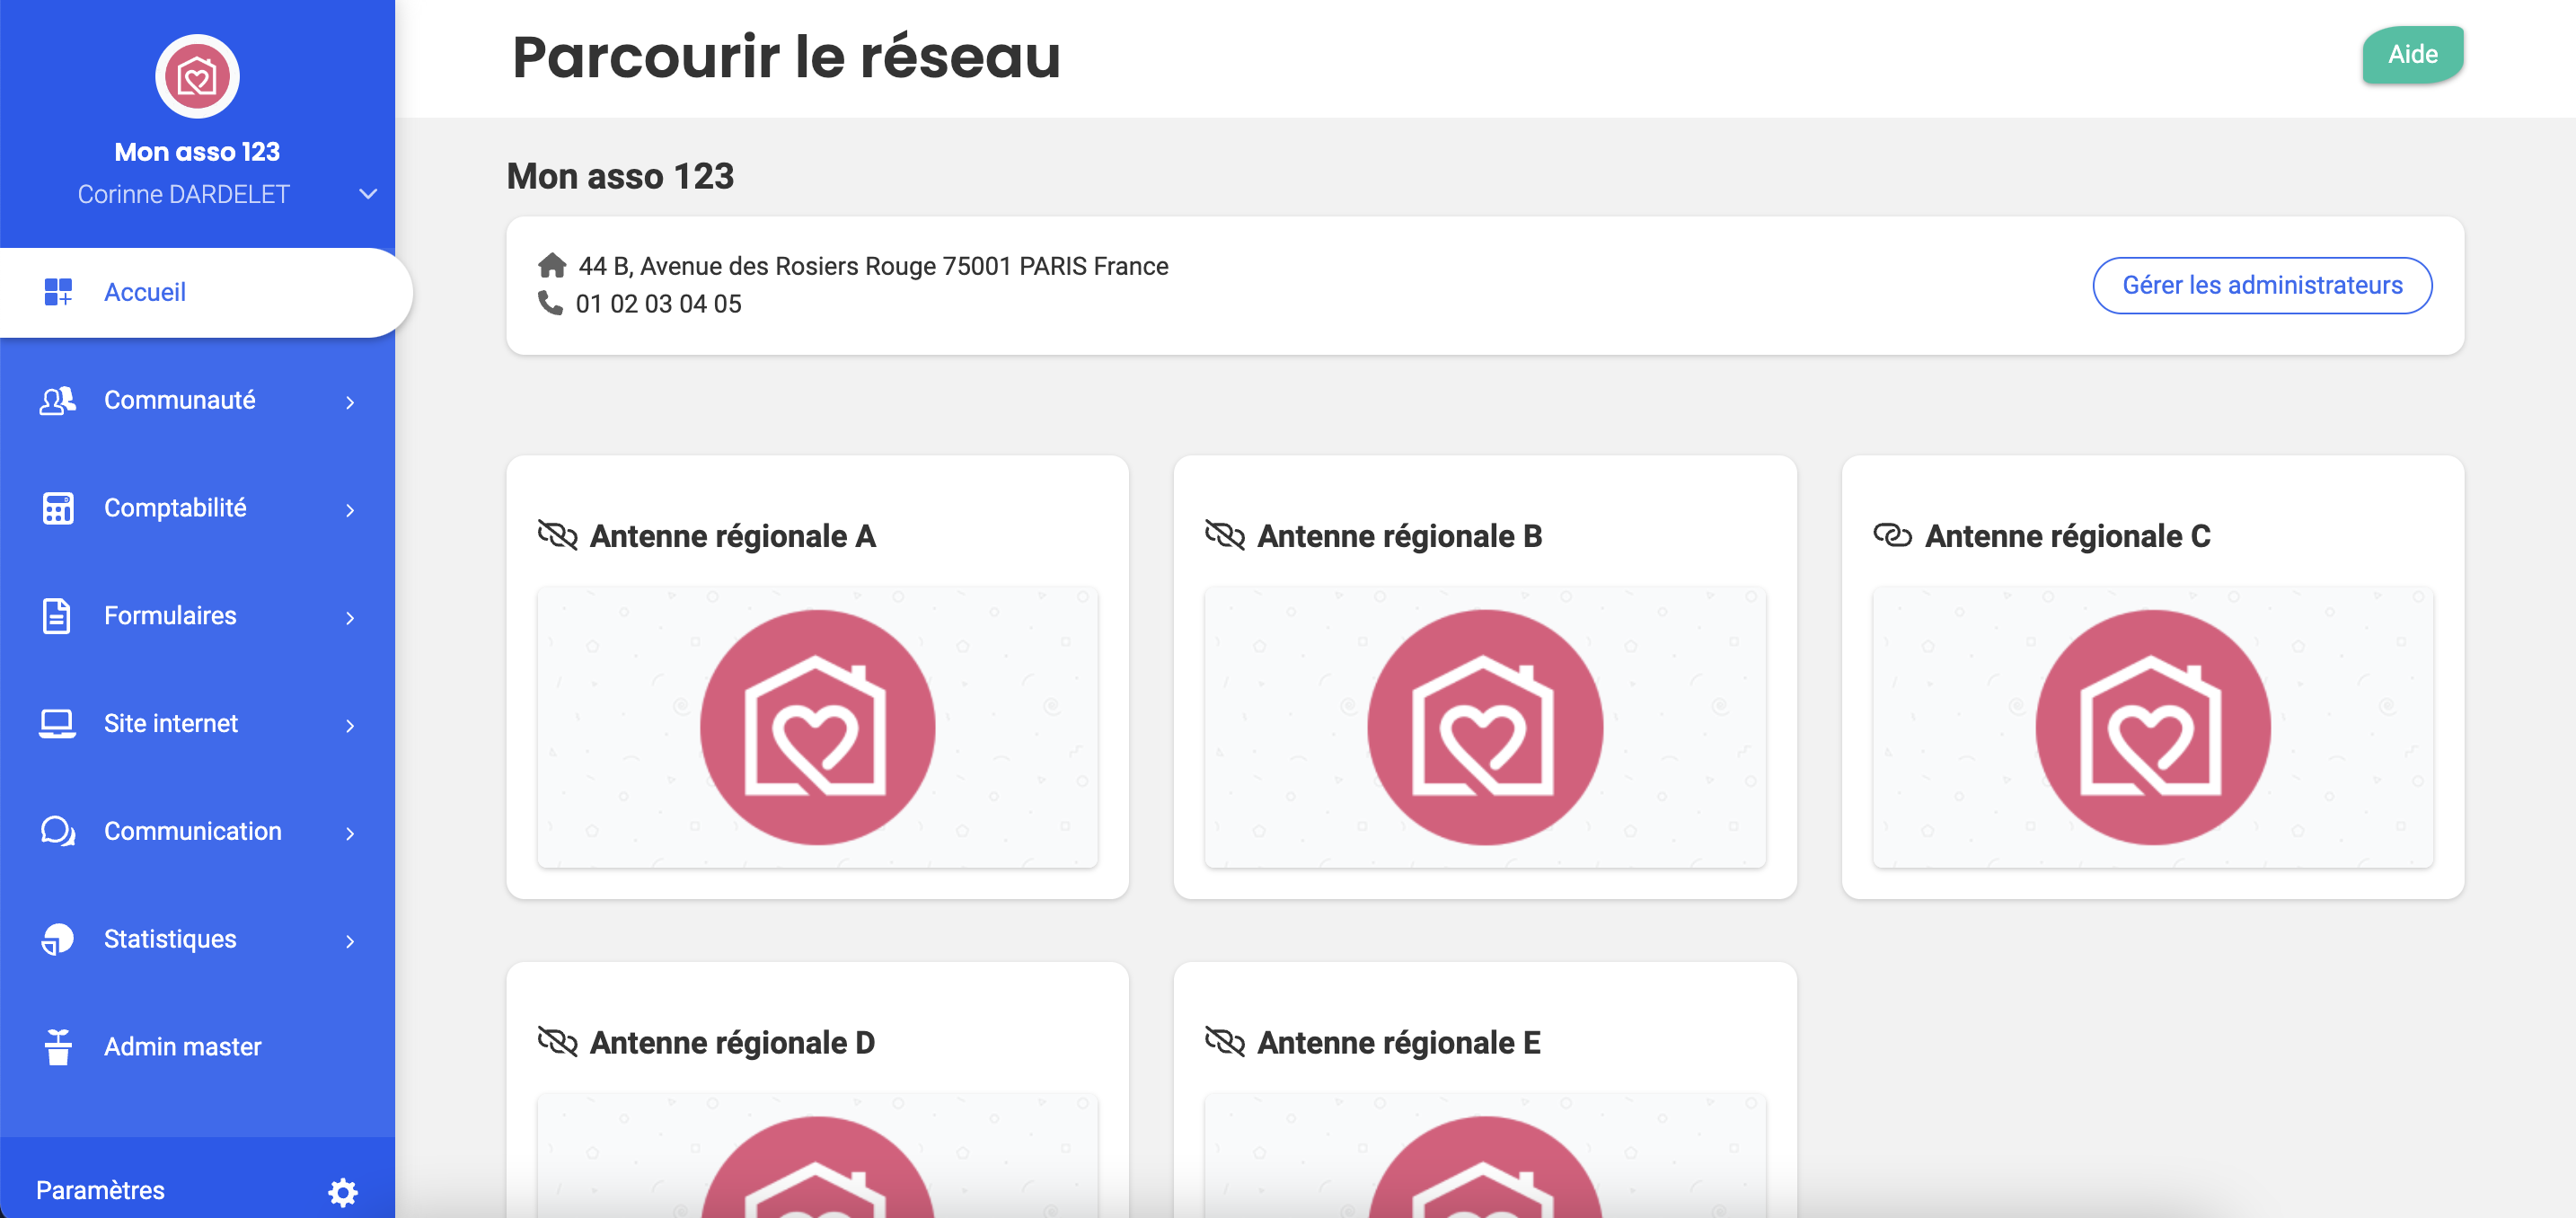This screenshot has height=1218, width=2576.
Task: Expand the Statistiques chevron
Action: click(x=350, y=941)
